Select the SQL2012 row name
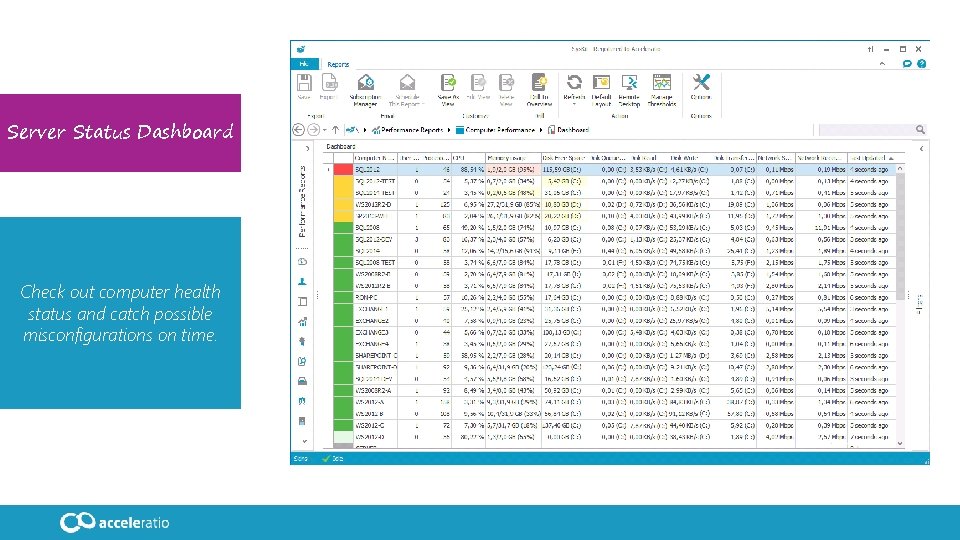960x540 pixels. click(367, 170)
